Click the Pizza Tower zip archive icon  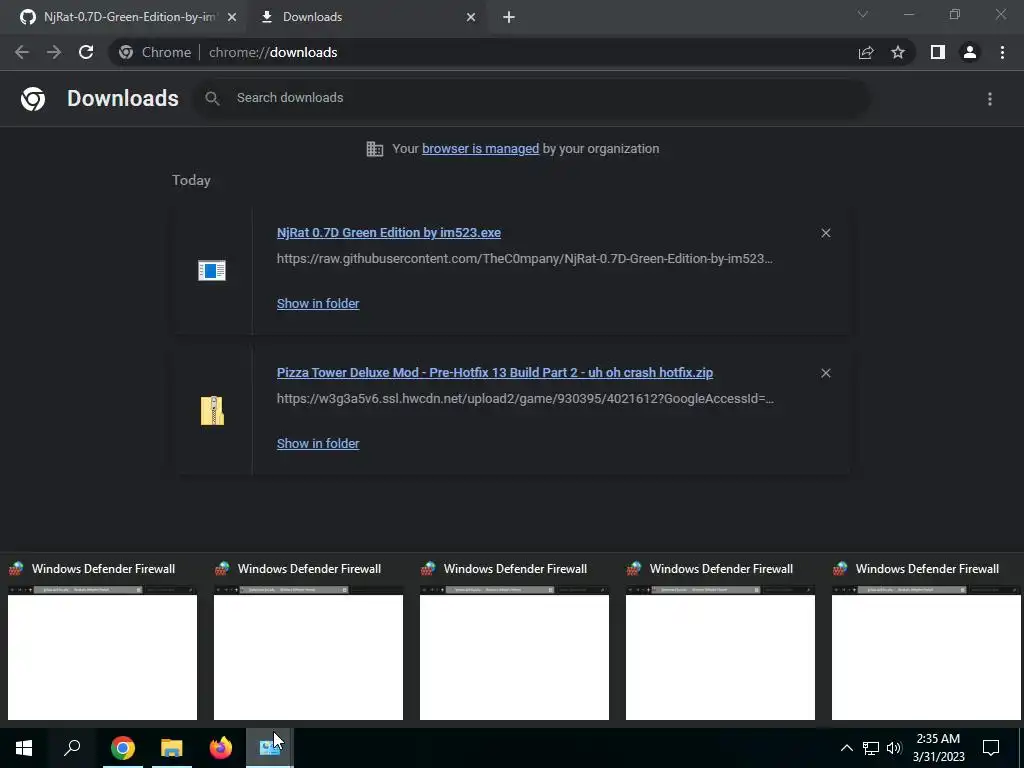click(x=212, y=411)
